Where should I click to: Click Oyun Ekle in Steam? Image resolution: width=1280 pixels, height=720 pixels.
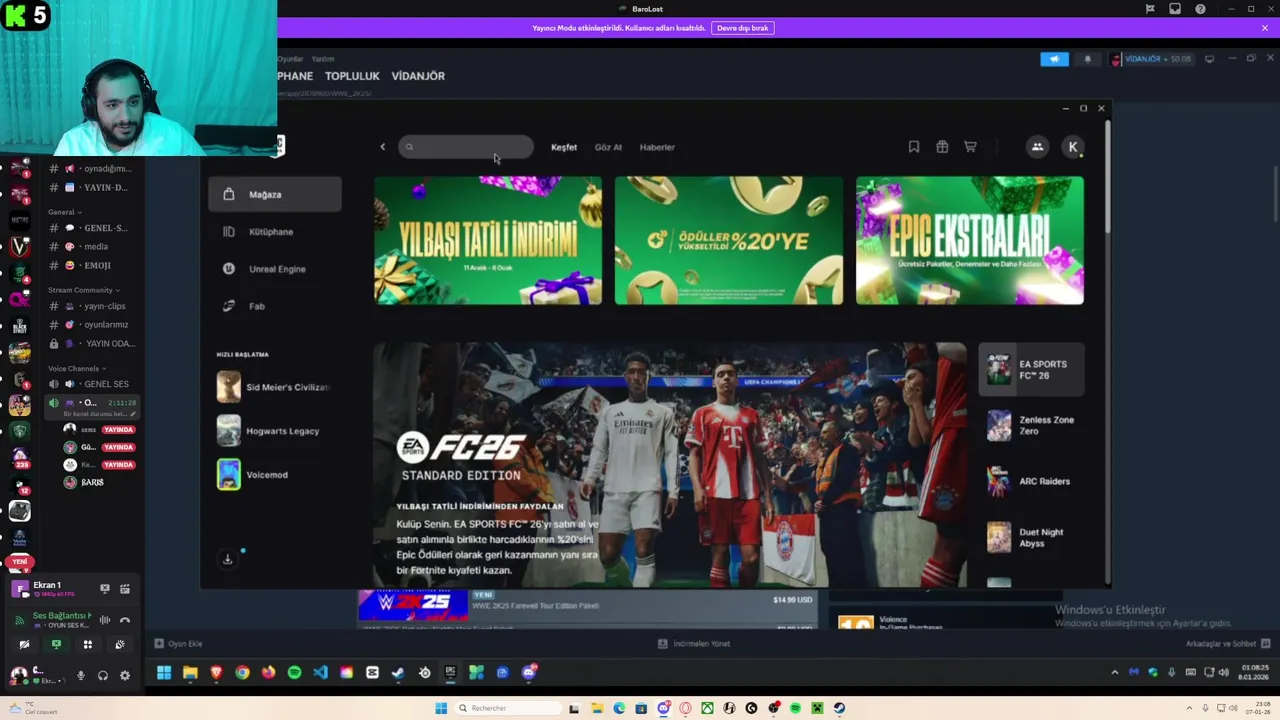(179, 644)
